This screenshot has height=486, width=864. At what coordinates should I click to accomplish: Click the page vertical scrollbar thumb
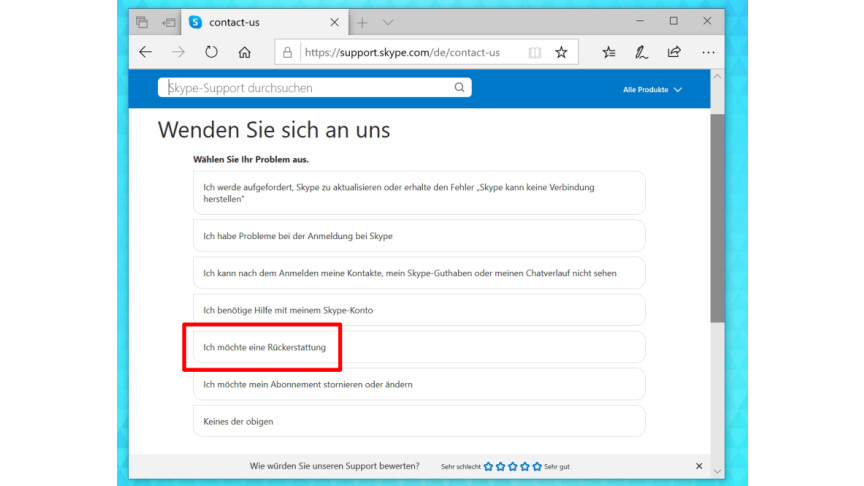pos(717,218)
